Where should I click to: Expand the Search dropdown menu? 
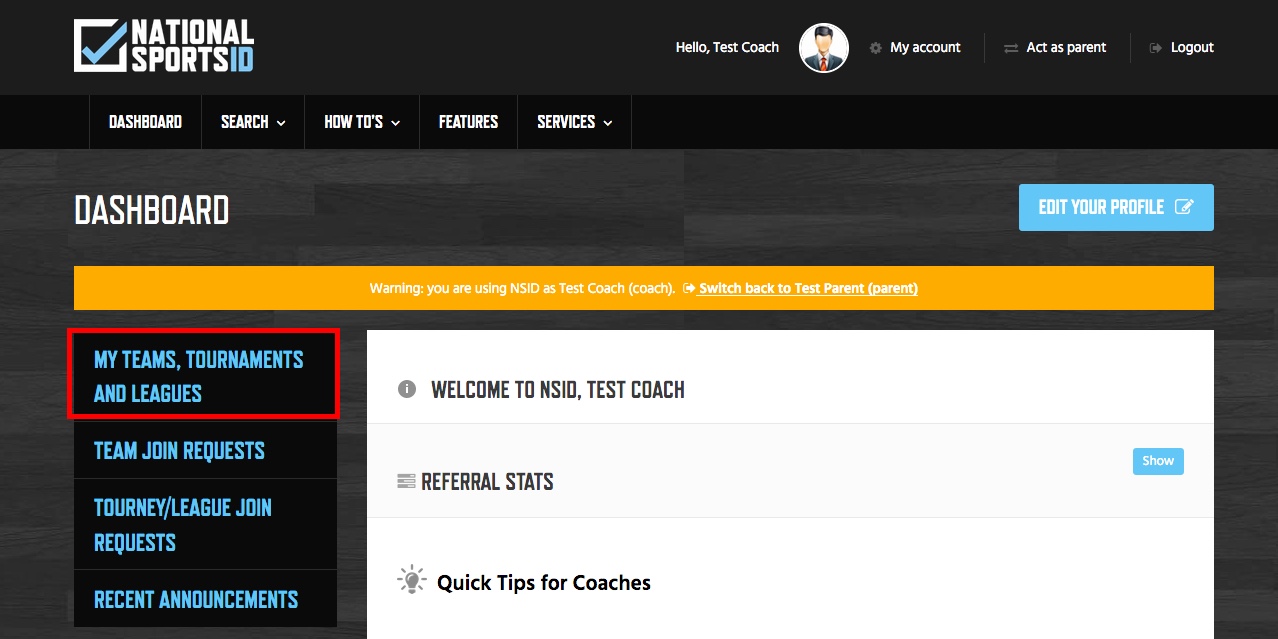pos(253,122)
